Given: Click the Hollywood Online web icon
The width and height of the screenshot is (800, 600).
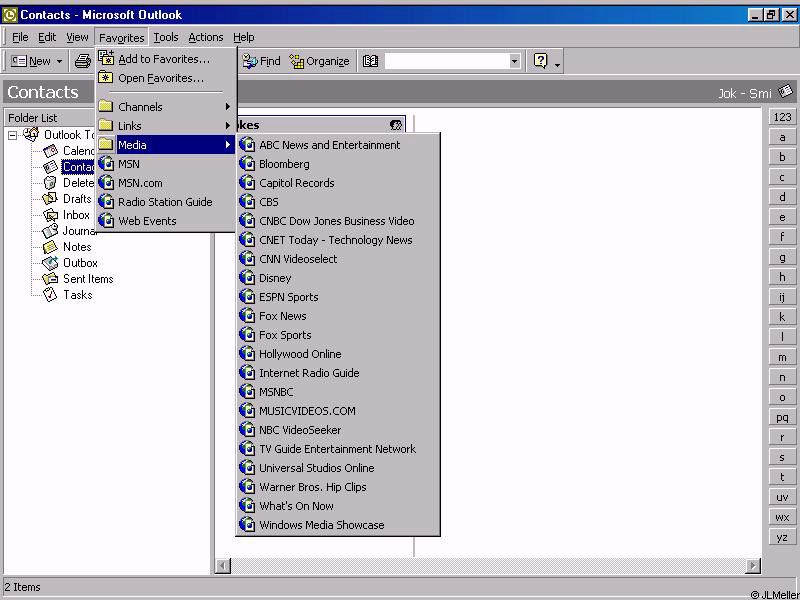Looking at the screenshot, I should click(x=247, y=354).
